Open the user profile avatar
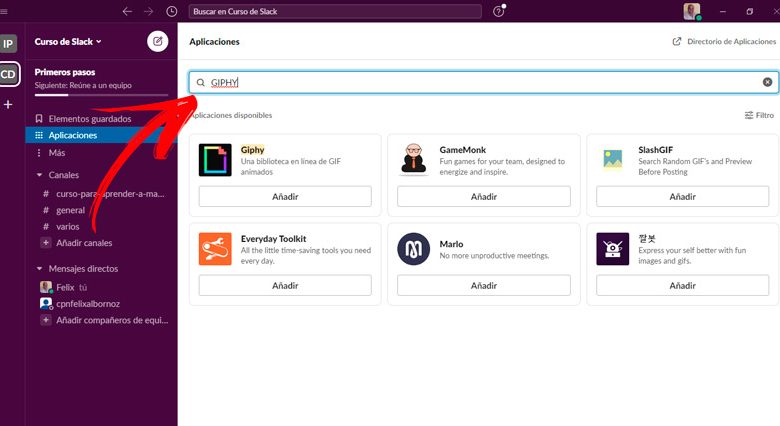This screenshot has width=780, height=426. [691, 11]
